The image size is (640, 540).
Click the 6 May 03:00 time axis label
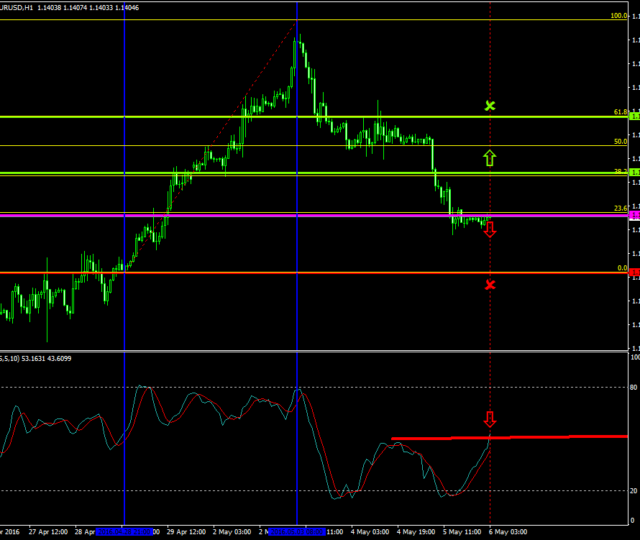click(509, 532)
